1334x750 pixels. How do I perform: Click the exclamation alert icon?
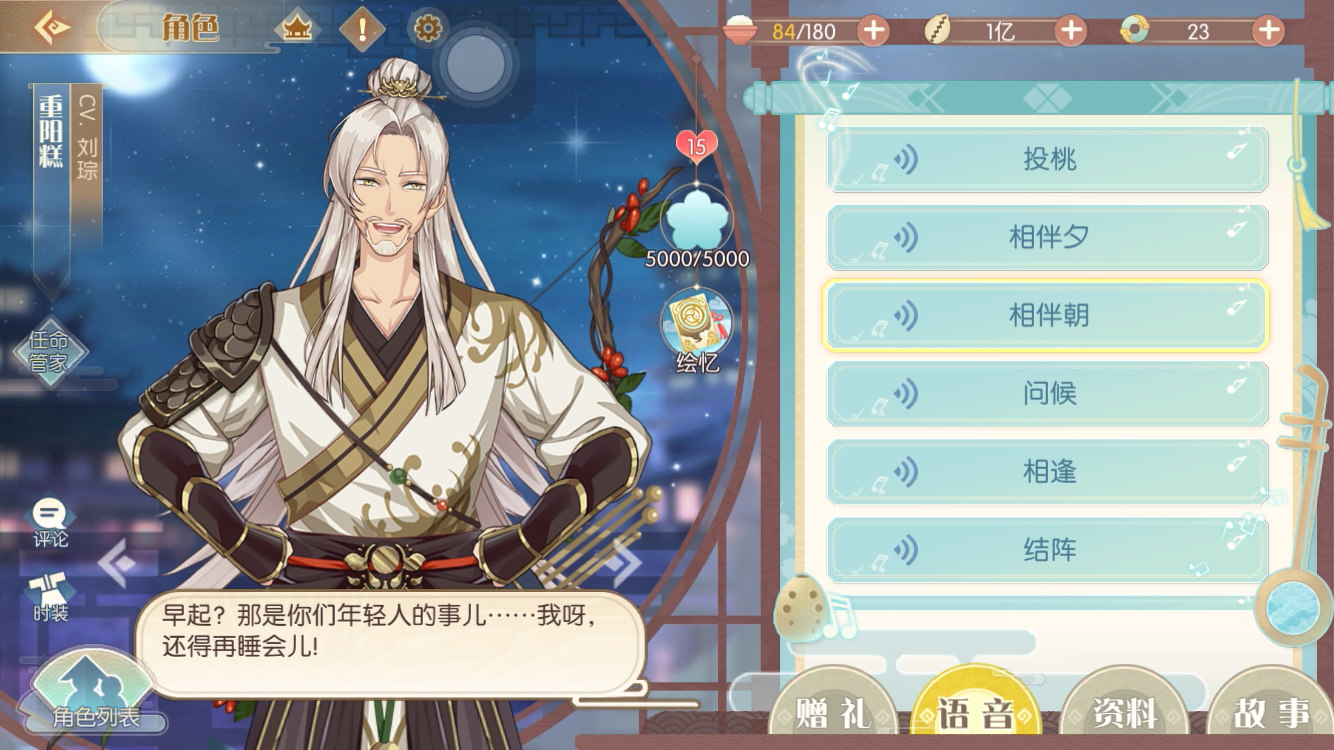tap(362, 29)
